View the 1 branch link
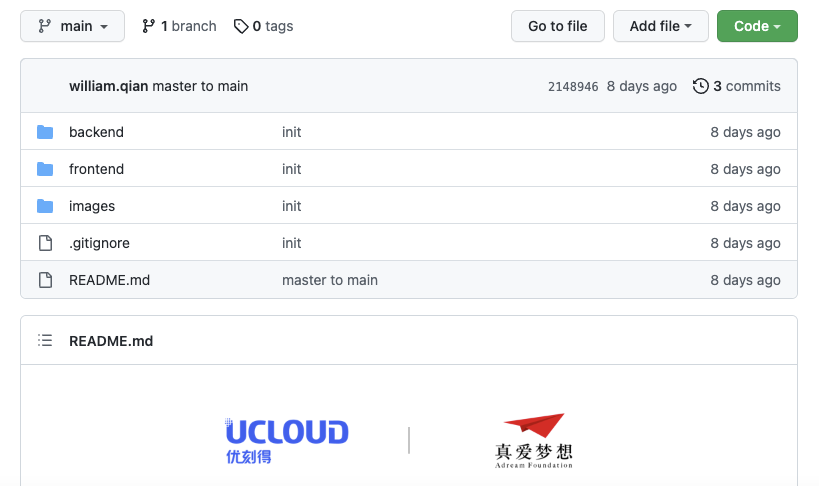 pyautogui.click(x=179, y=26)
